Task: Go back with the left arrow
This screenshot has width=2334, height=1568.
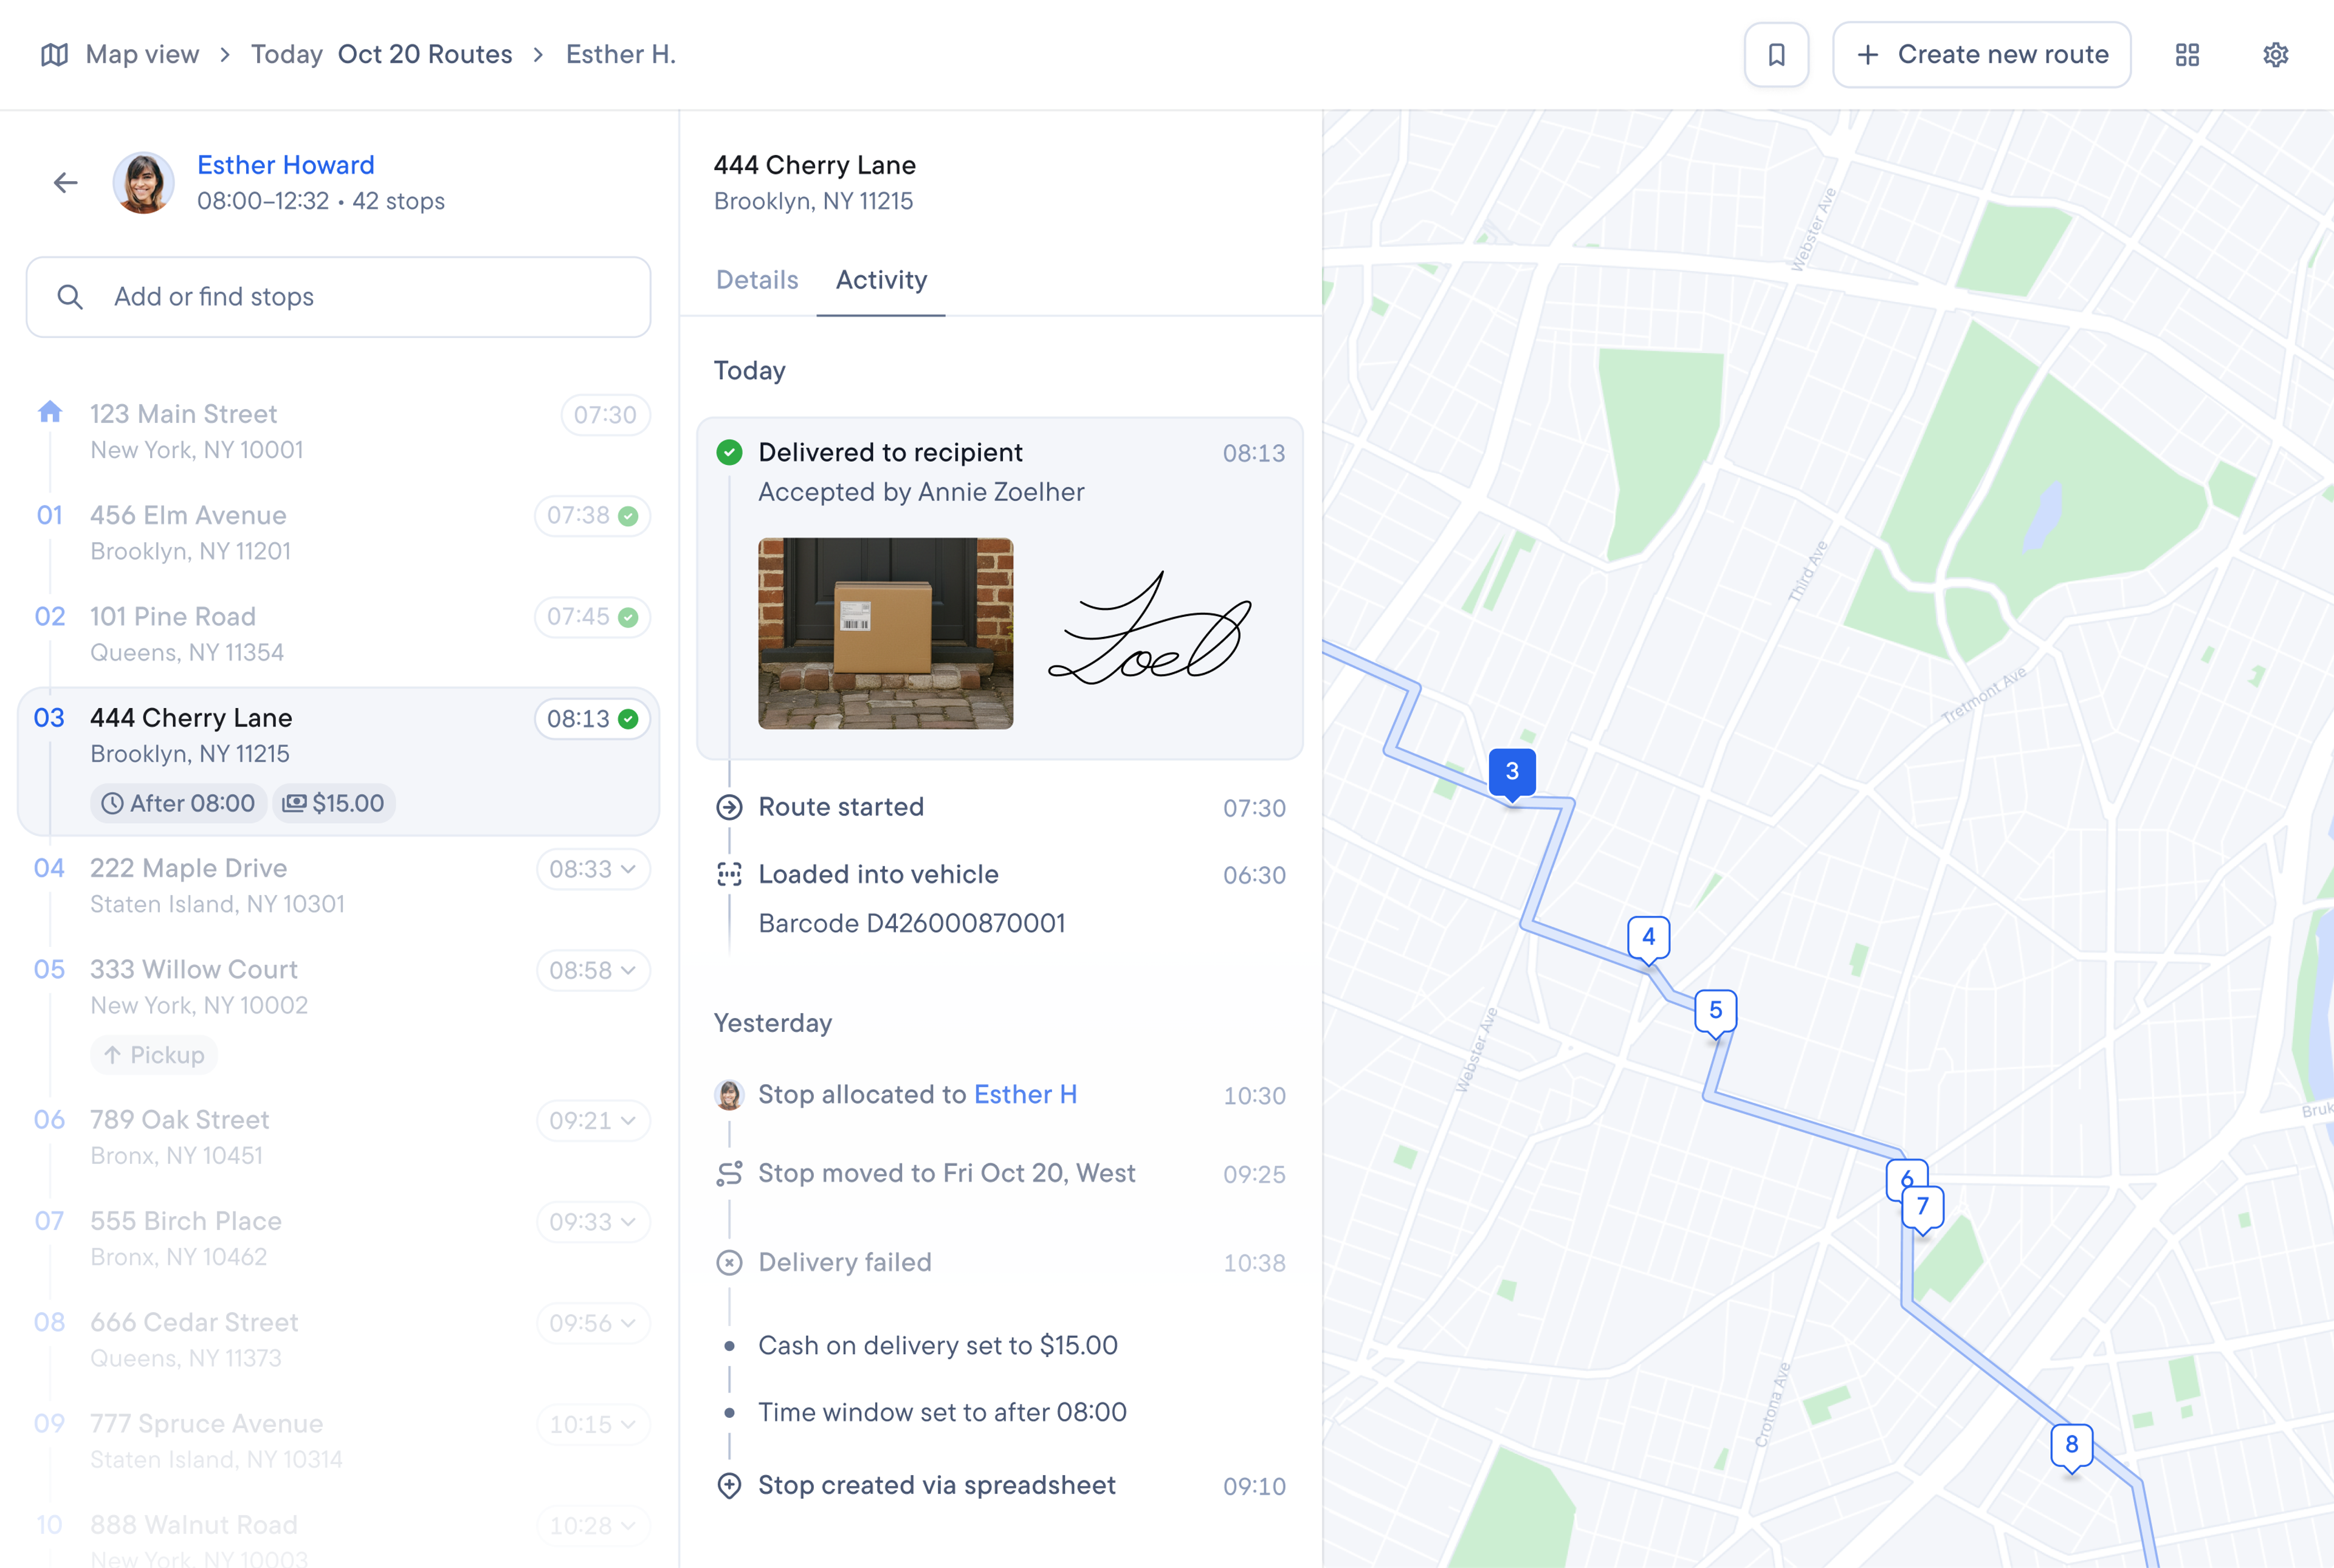Action: coord(66,182)
